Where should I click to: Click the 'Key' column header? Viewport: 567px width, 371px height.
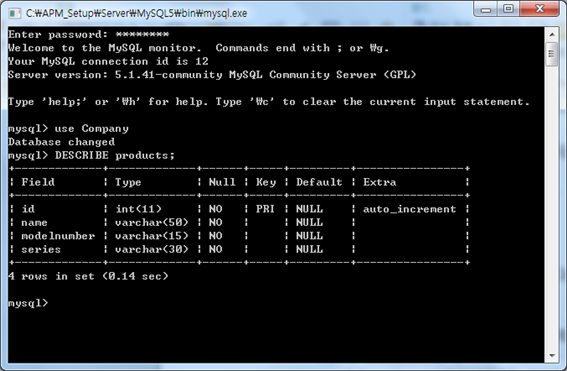pos(266,182)
